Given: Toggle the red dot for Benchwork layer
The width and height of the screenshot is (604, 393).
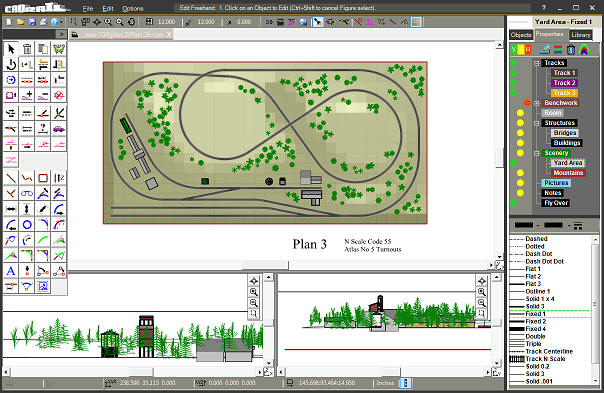Looking at the screenshot, I should (x=527, y=103).
